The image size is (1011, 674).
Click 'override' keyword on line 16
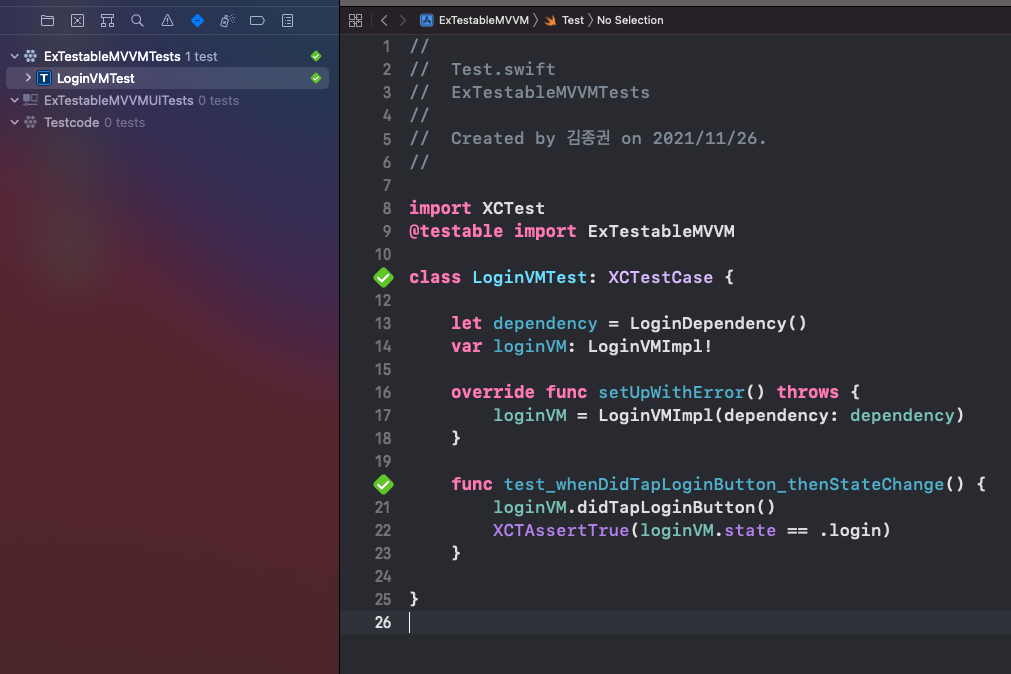[x=493, y=392]
